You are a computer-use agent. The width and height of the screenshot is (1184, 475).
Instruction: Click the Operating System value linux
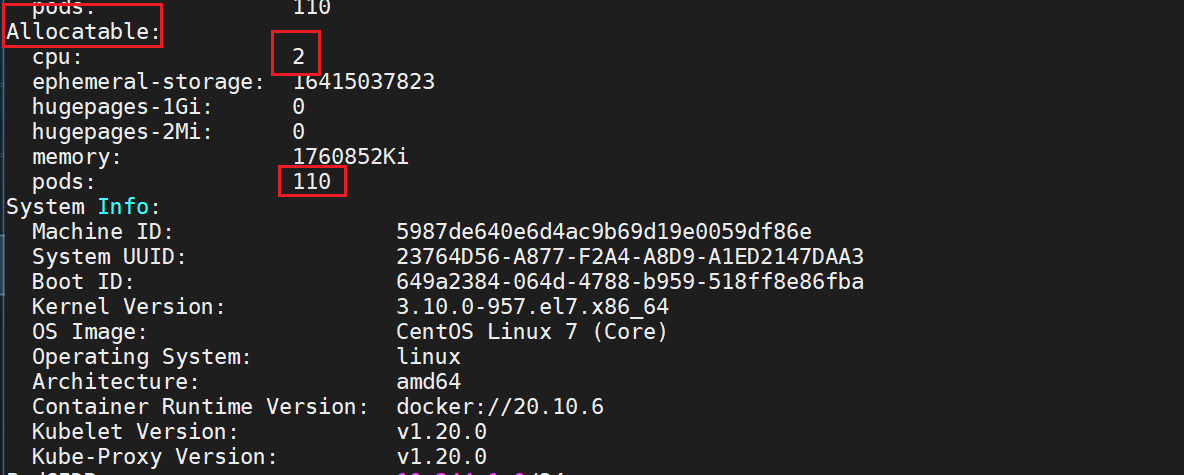pyautogui.click(x=428, y=356)
